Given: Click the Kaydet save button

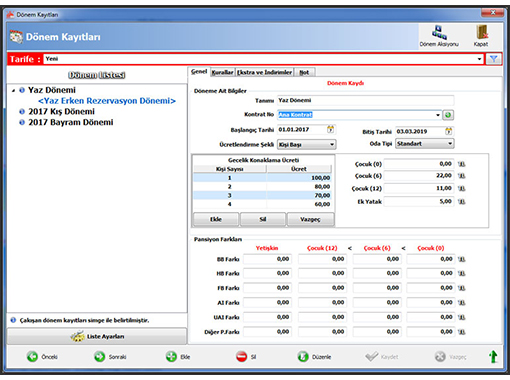Looking at the screenshot, I should 382,357.
